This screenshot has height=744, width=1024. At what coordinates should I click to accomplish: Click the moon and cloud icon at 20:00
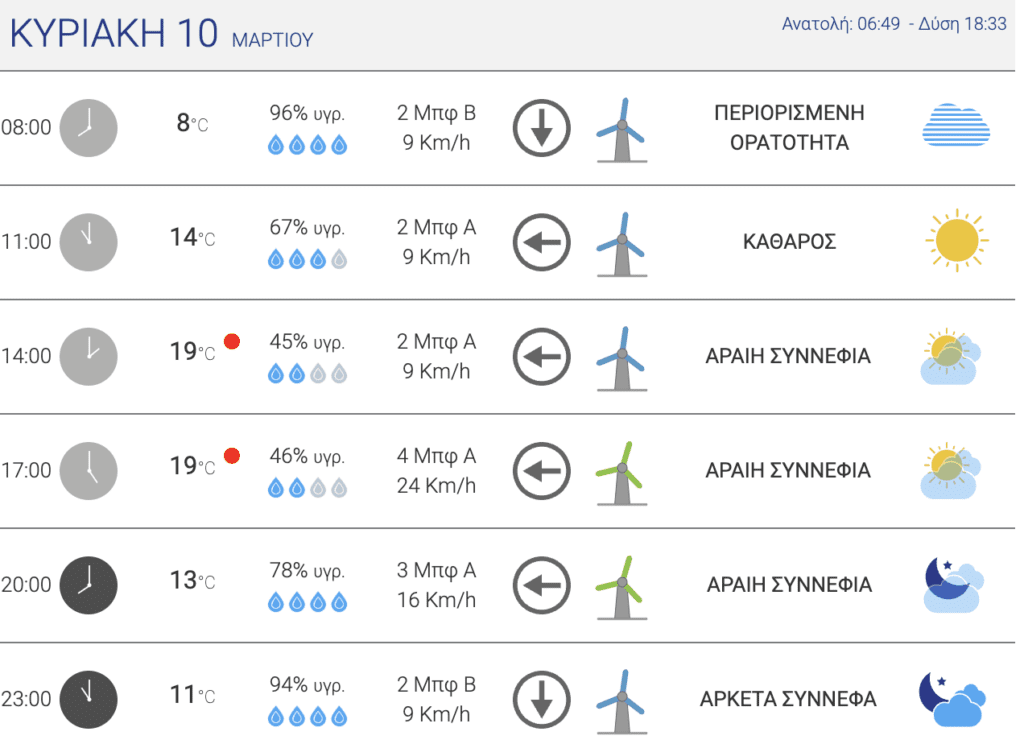[954, 585]
